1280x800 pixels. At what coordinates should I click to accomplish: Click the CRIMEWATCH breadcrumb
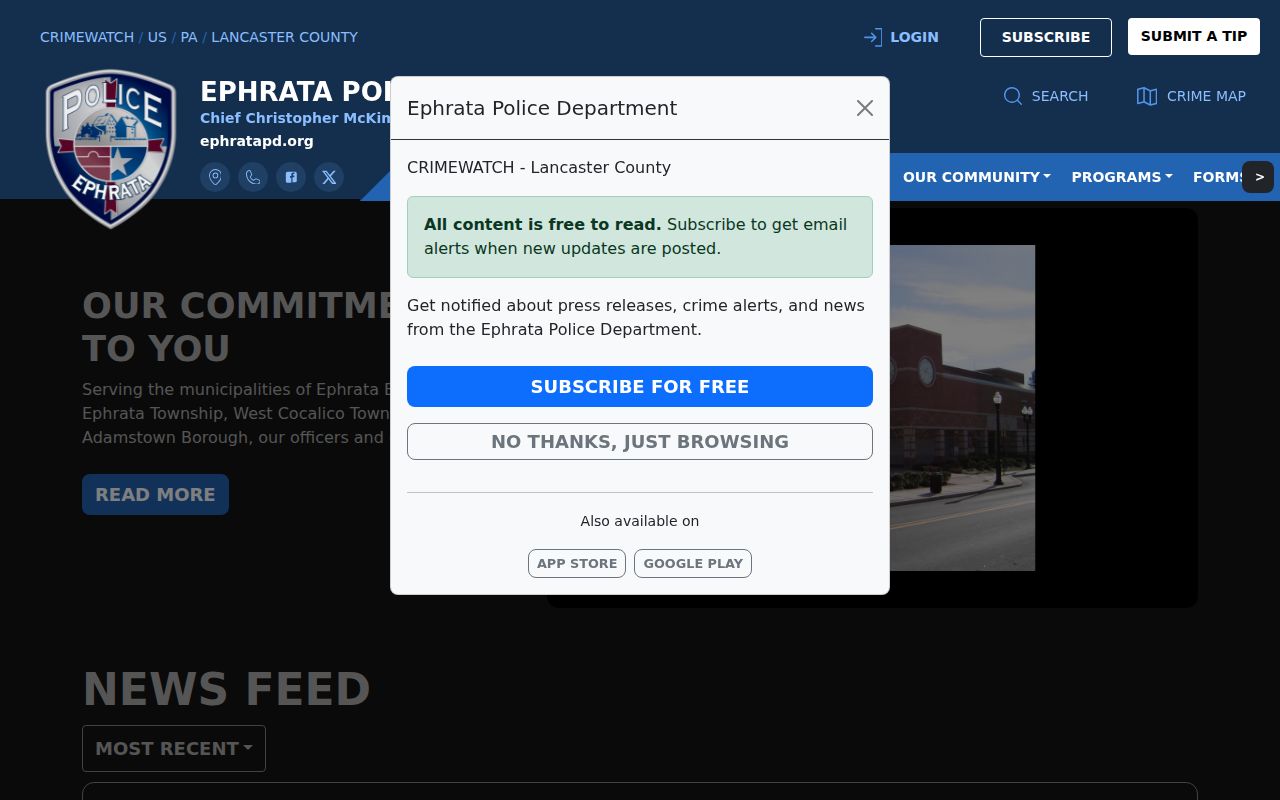coord(87,37)
